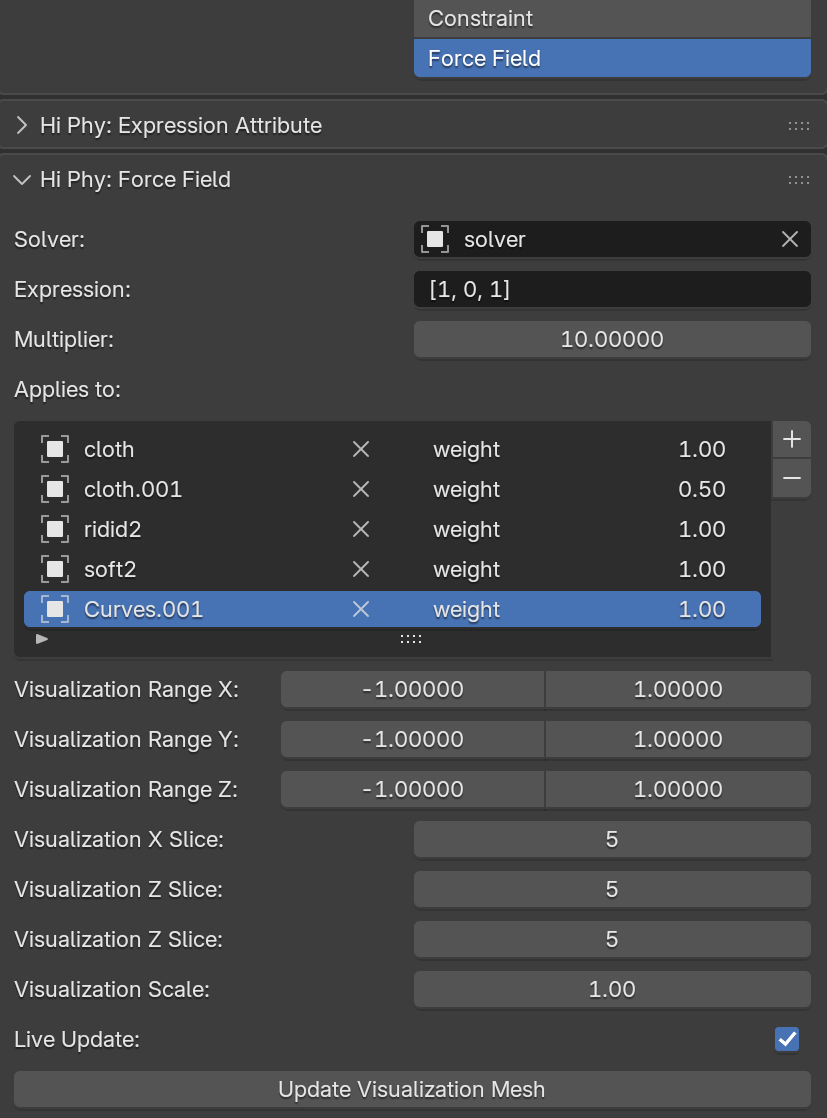
Task: Expand Hi Phy: Expression Attribute panel
Action: 22,126
